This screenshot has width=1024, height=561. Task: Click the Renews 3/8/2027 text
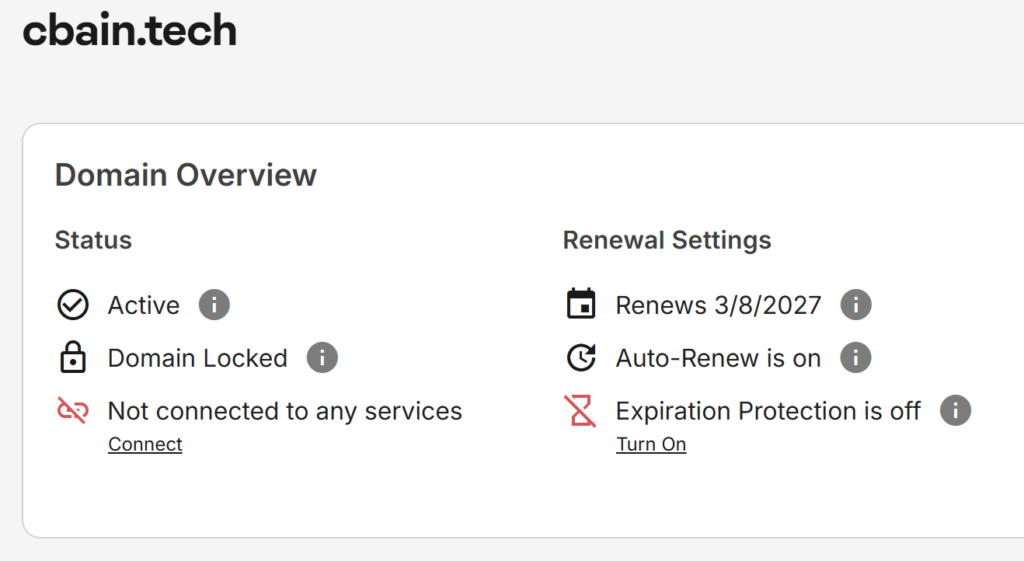[x=718, y=305]
